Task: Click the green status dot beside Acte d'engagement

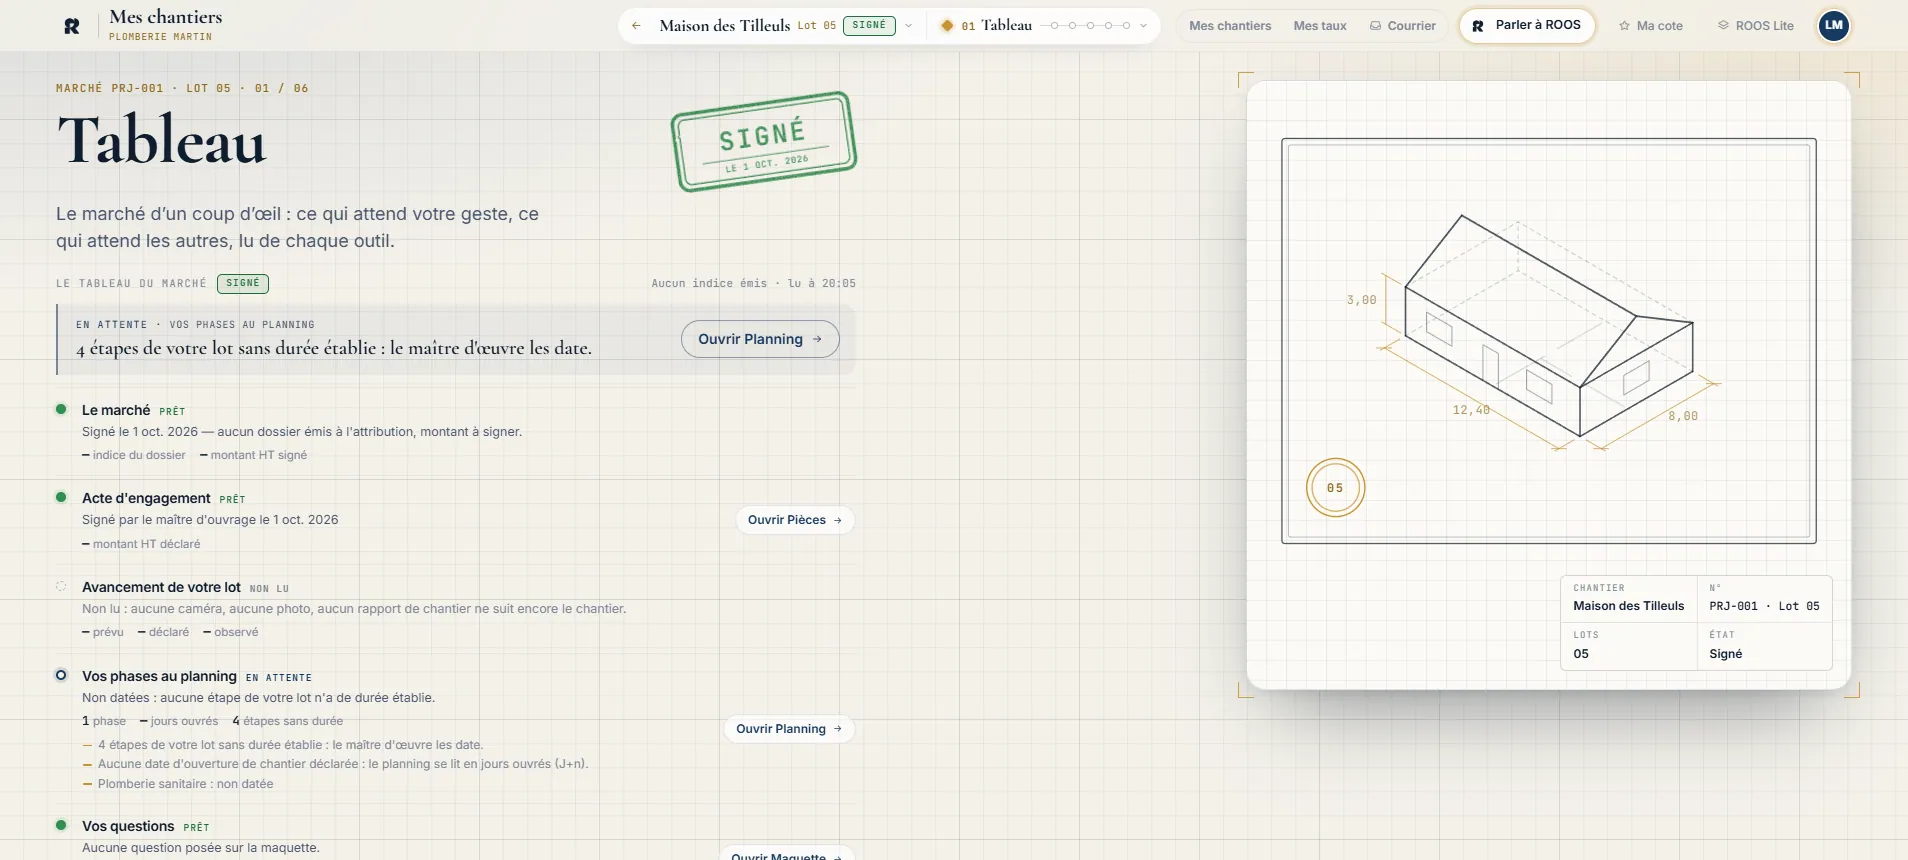Action: tap(61, 497)
